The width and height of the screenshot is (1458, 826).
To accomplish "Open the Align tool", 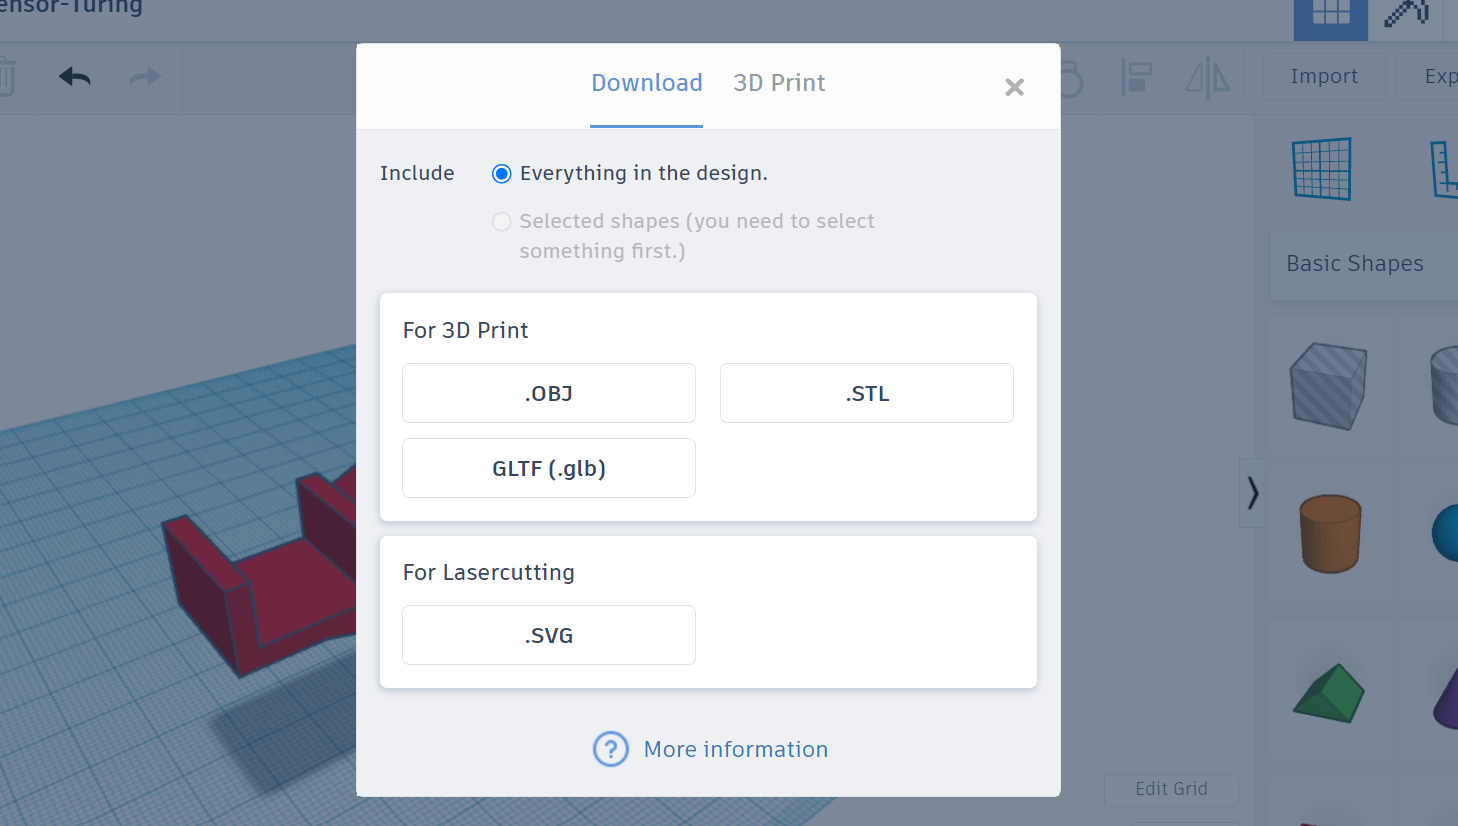I will 1137,76.
